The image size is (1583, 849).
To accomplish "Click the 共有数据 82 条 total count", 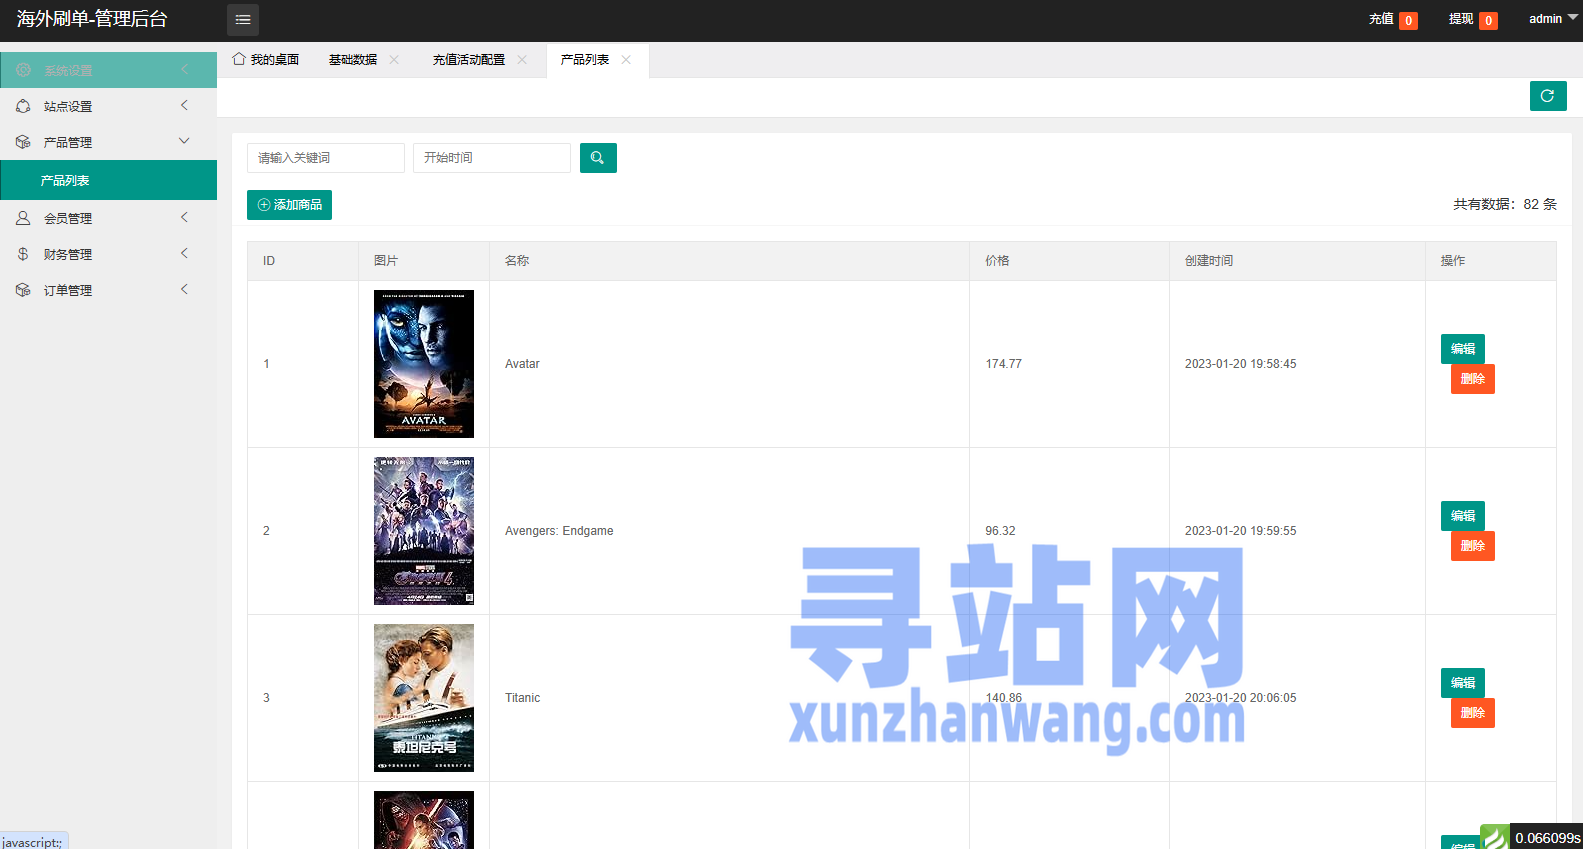I will tap(1505, 204).
